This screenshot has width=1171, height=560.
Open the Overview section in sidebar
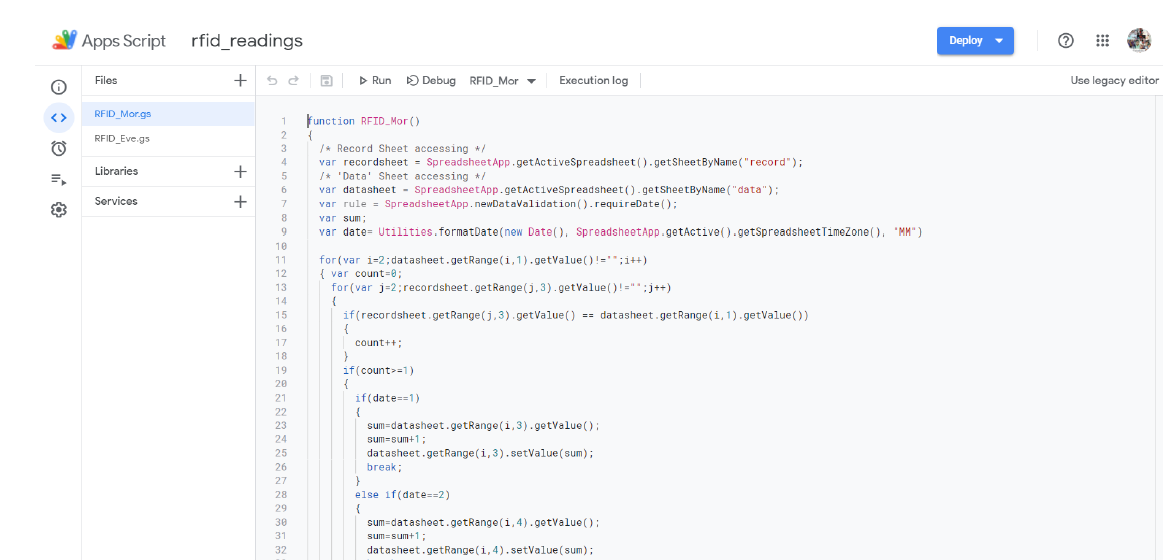point(58,87)
